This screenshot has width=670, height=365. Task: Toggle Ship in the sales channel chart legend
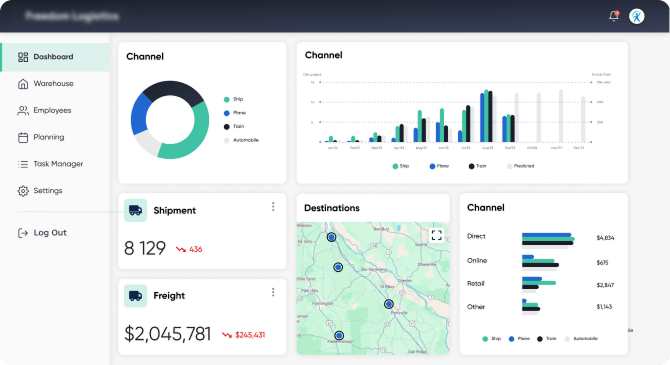(491, 339)
